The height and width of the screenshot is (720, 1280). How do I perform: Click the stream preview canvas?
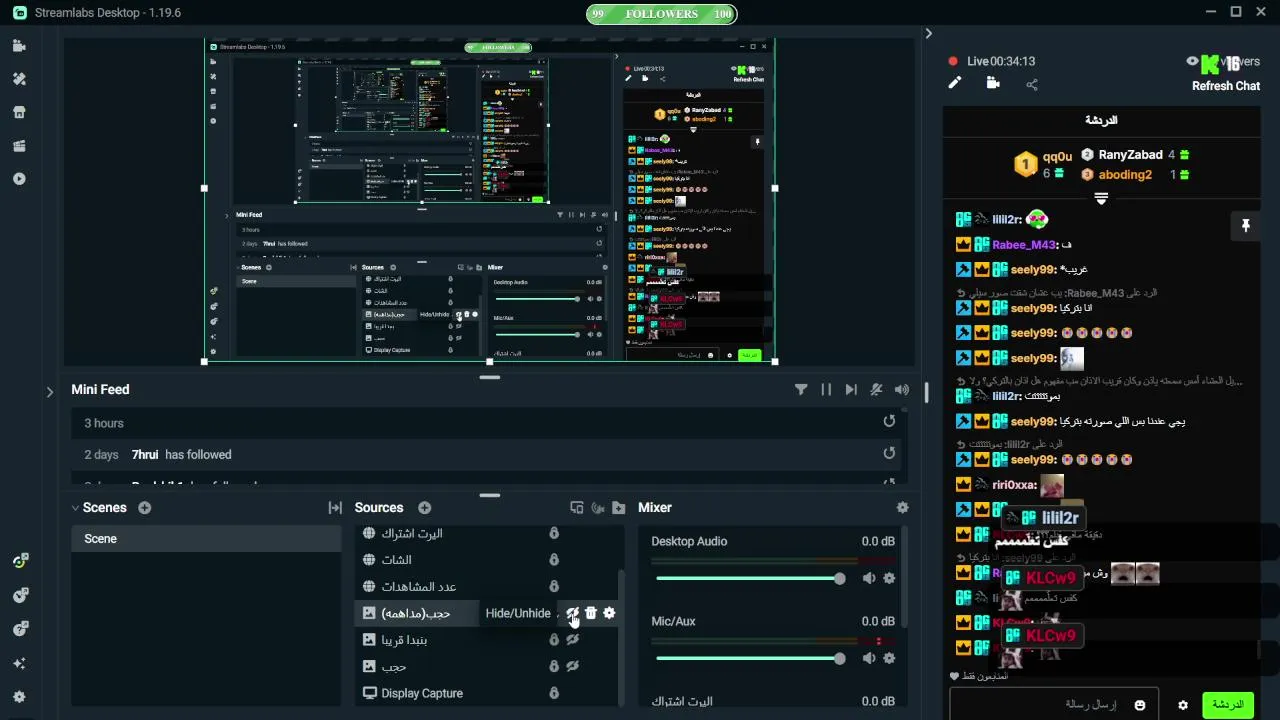coord(490,202)
